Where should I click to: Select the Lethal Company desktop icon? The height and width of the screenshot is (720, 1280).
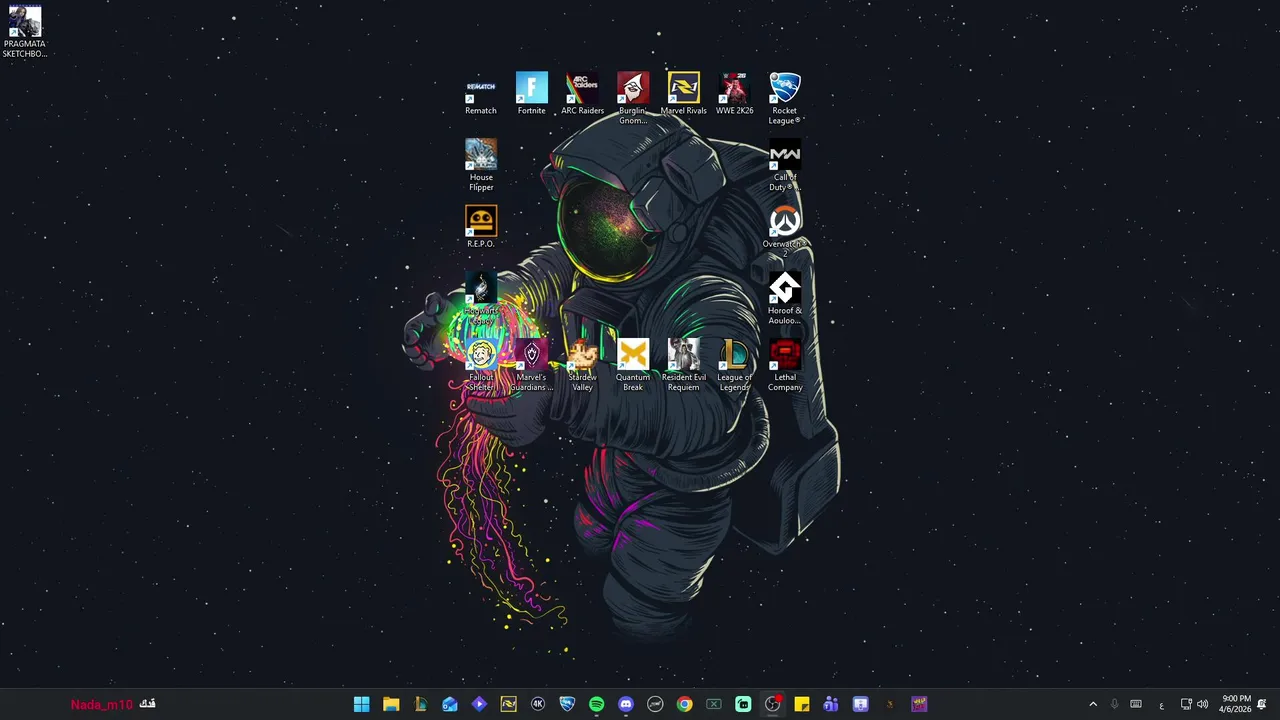(x=785, y=365)
